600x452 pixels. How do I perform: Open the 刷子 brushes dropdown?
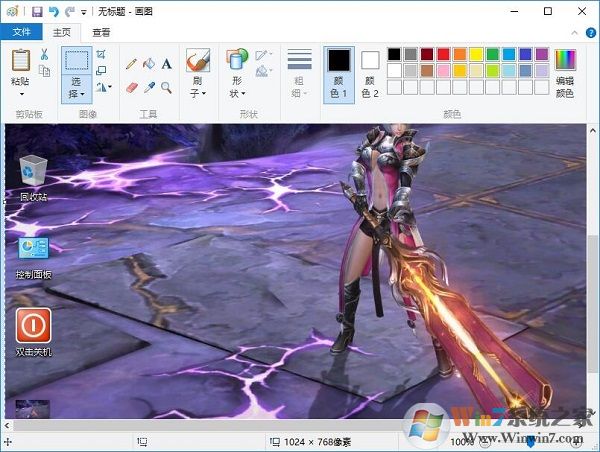[x=197, y=87]
